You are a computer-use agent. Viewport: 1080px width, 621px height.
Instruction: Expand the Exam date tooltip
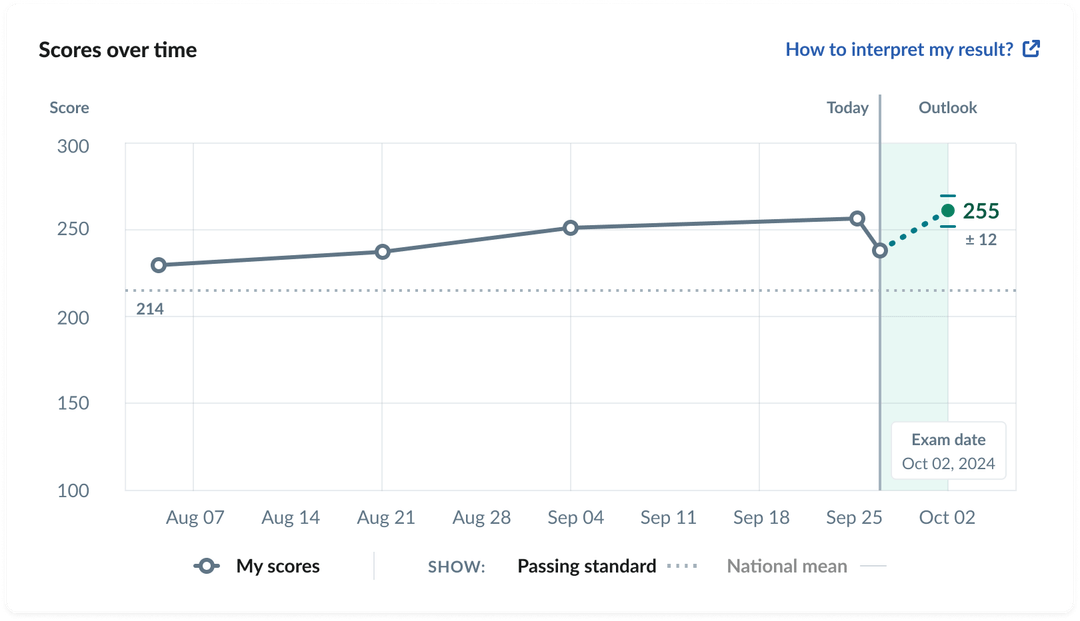[948, 451]
